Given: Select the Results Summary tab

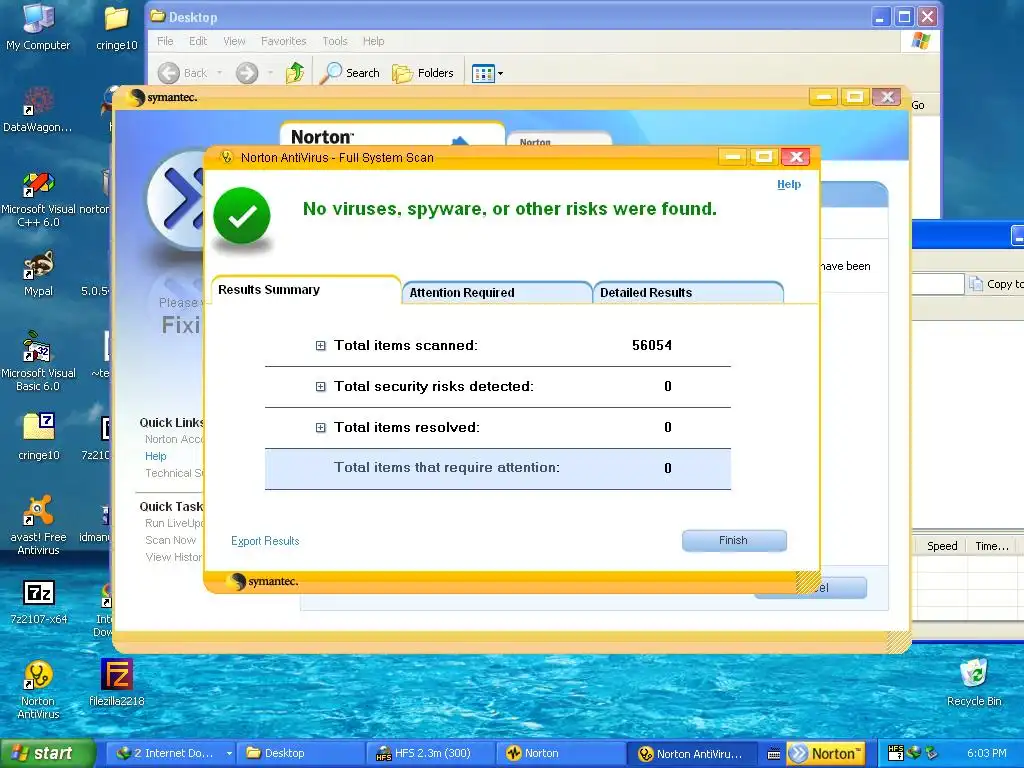Looking at the screenshot, I should (x=305, y=290).
